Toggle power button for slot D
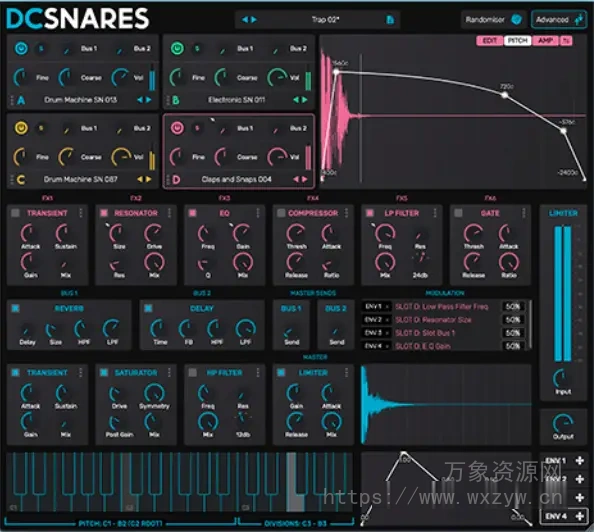 coord(177,128)
